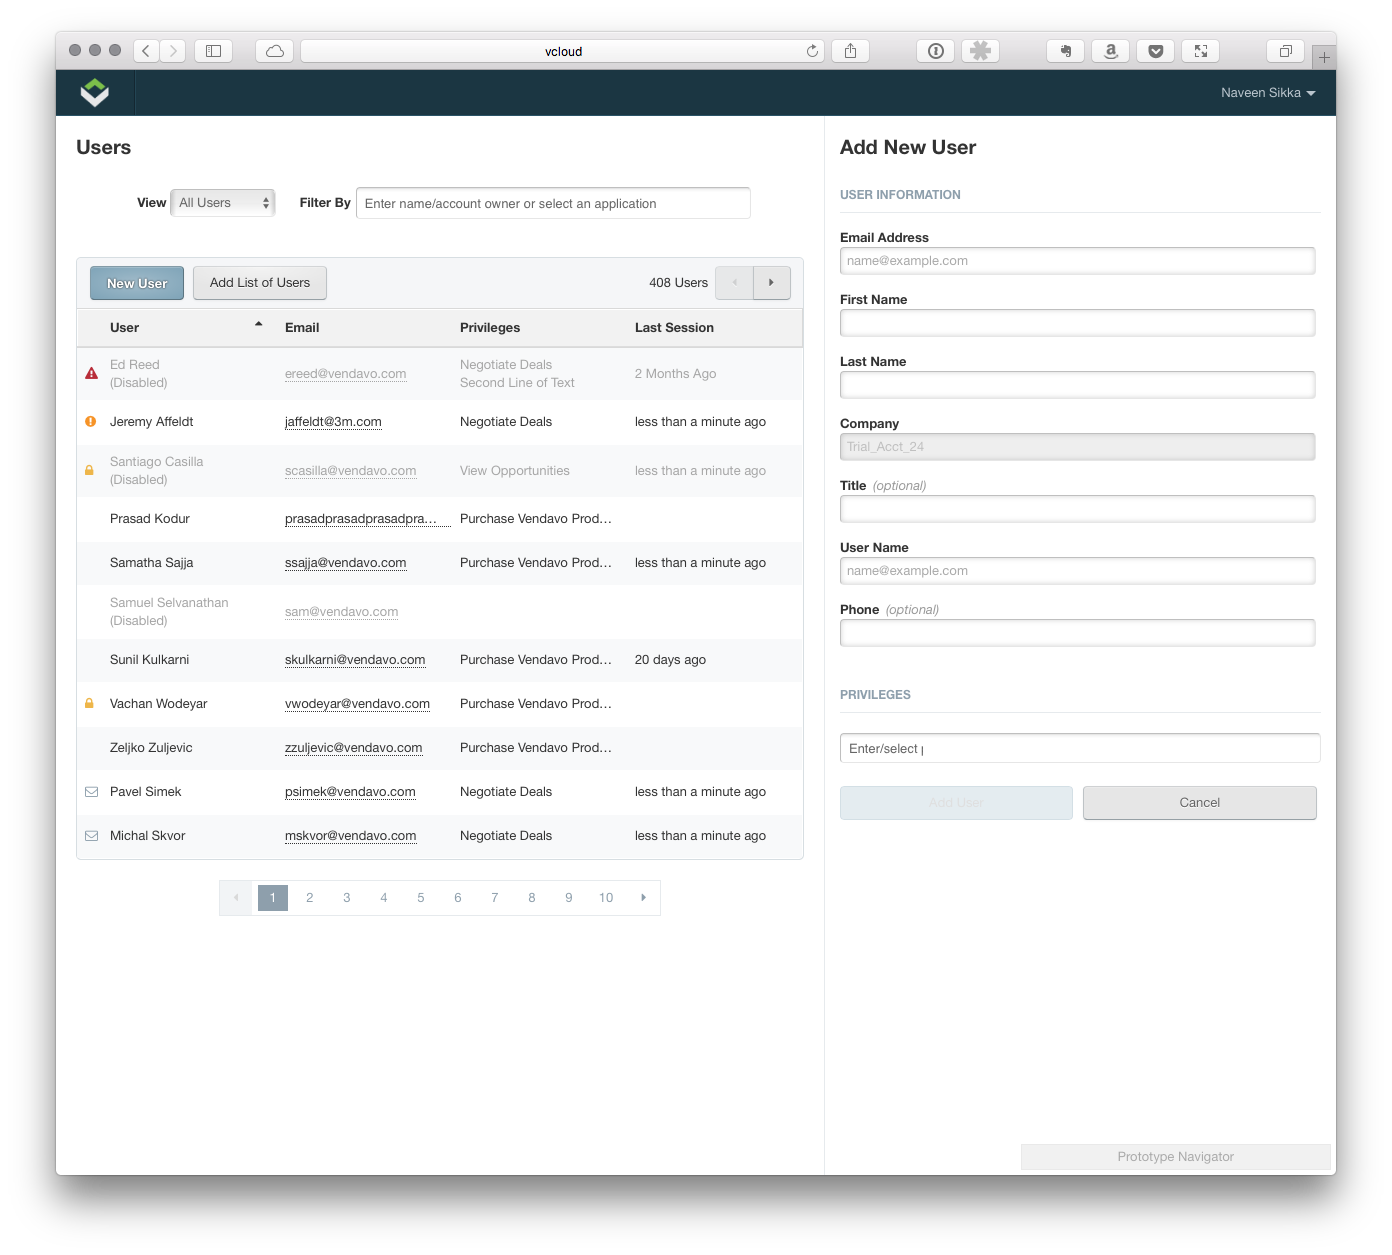Viewport: 1392px width, 1255px height.
Task: Open the privileges Enter/select combo box
Action: (1079, 748)
